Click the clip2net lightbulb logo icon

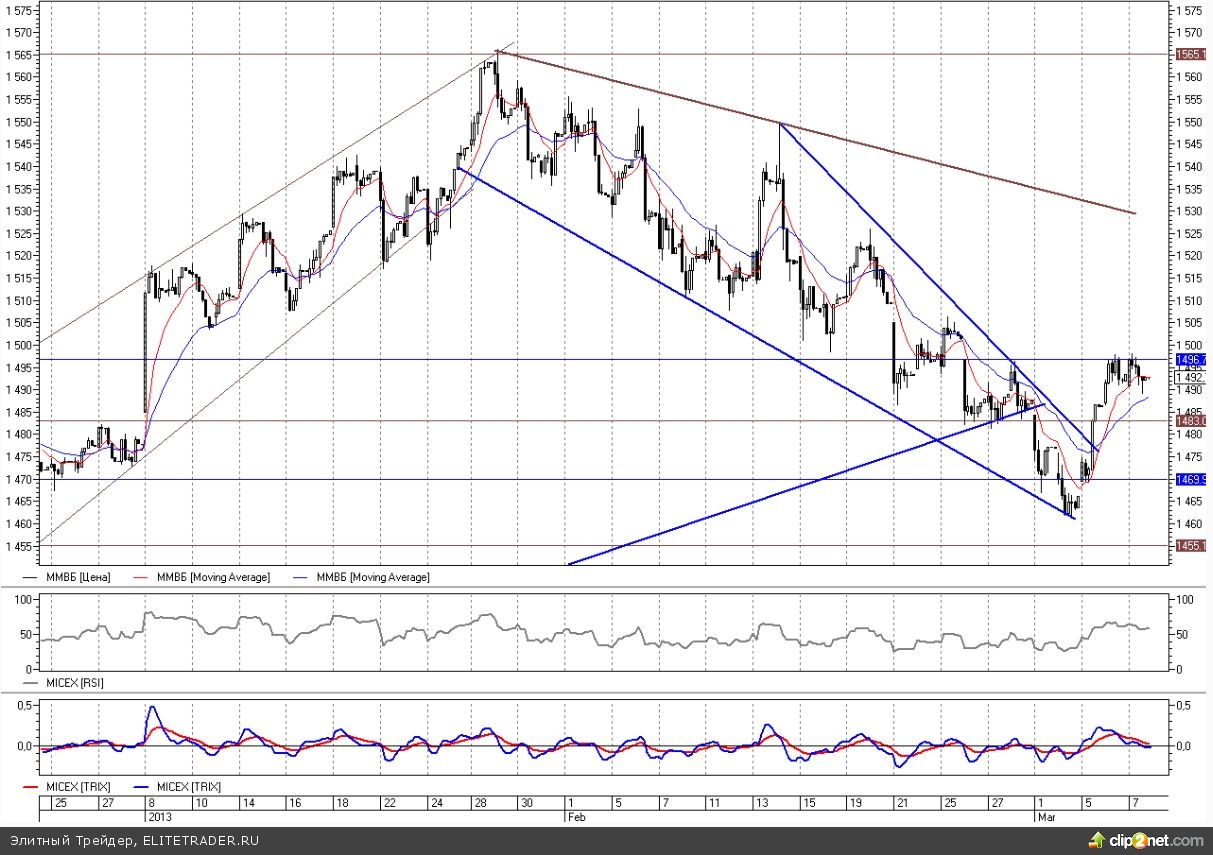(1100, 839)
